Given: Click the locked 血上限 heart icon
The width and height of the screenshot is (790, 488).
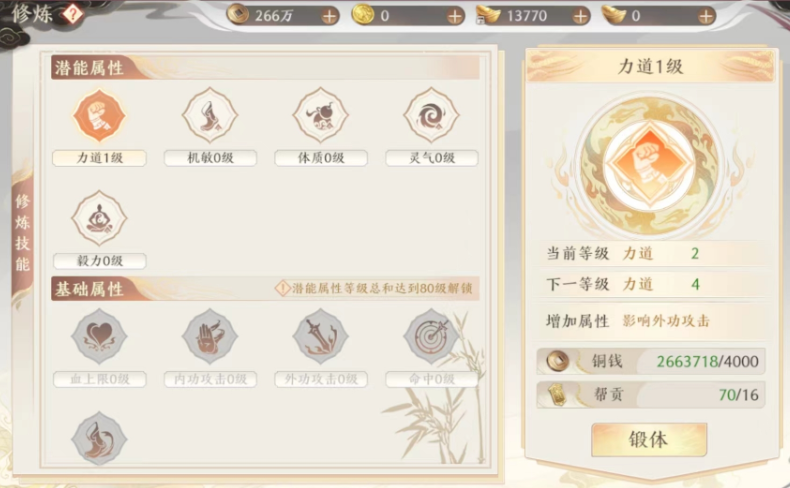Looking at the screenshot, I should pos(99,336).
